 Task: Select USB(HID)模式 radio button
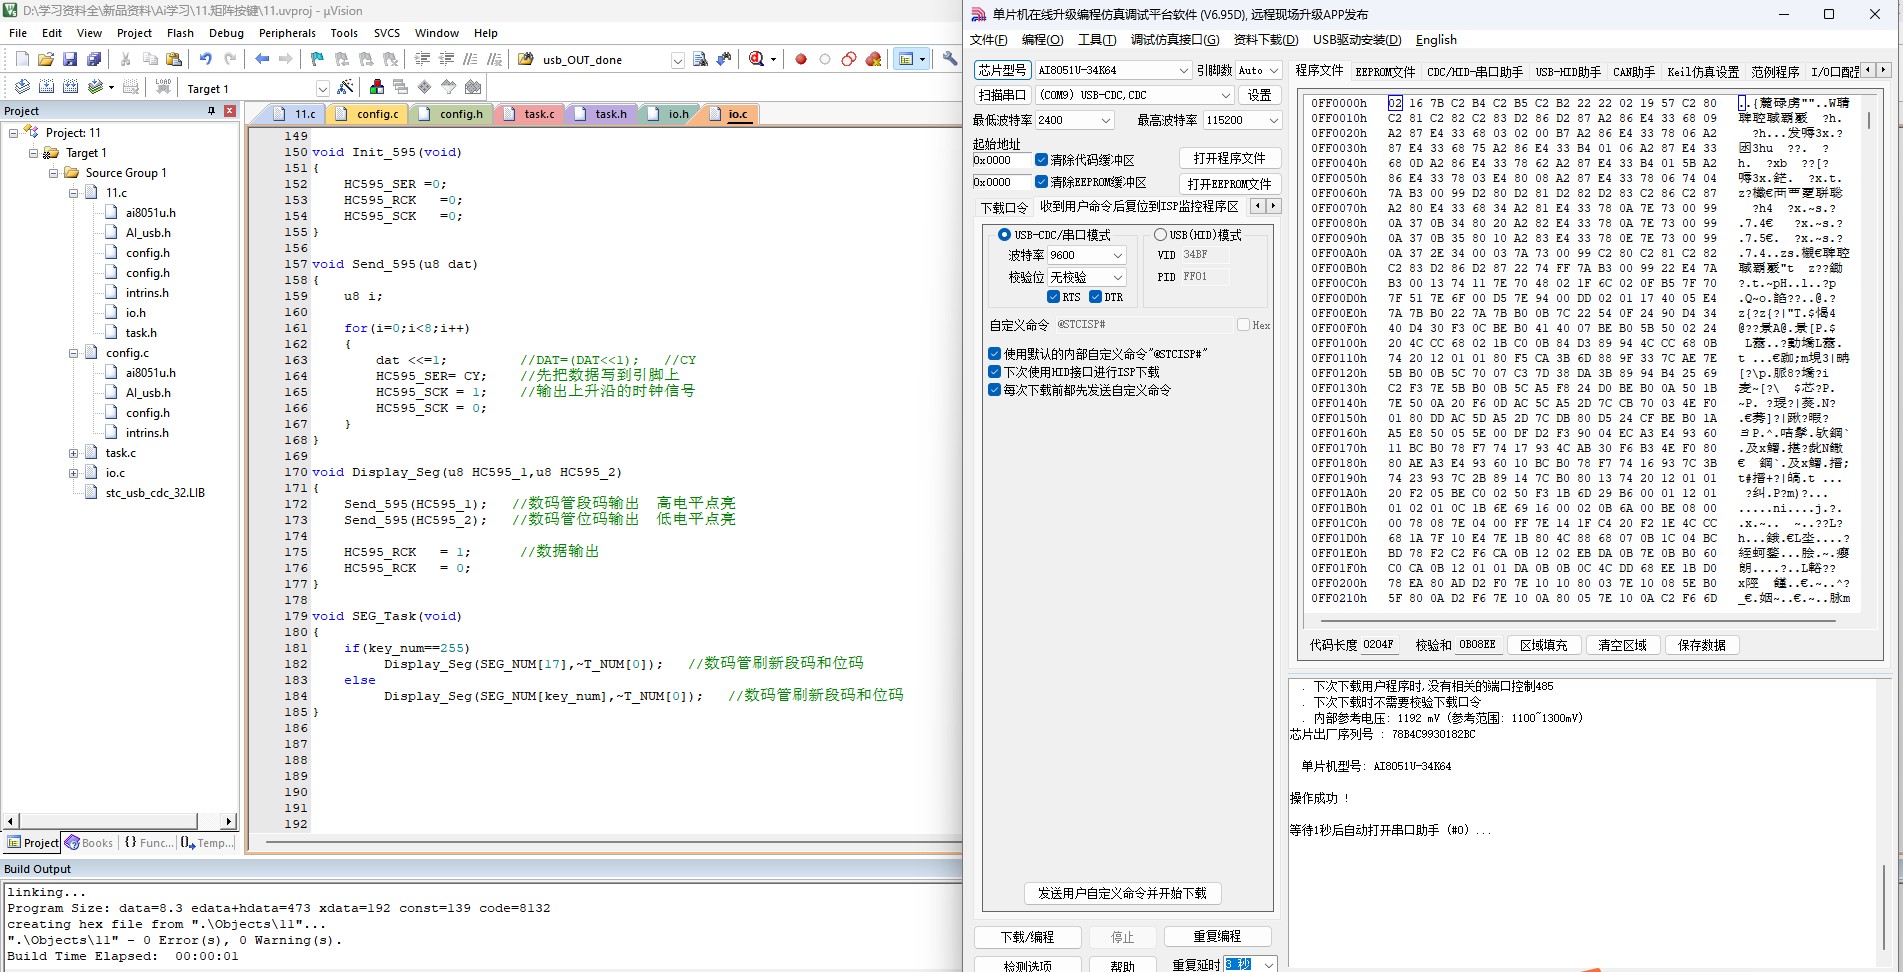[x=1160, y=235]
